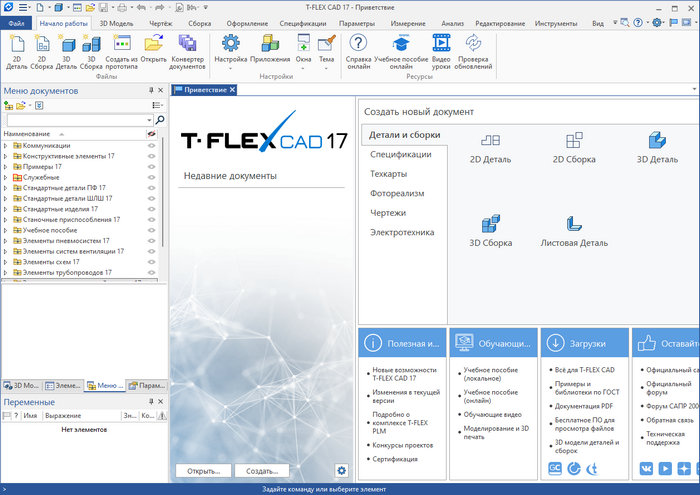Toggle visibility eye for Конструктивные элементы 17

coord(152,156)
